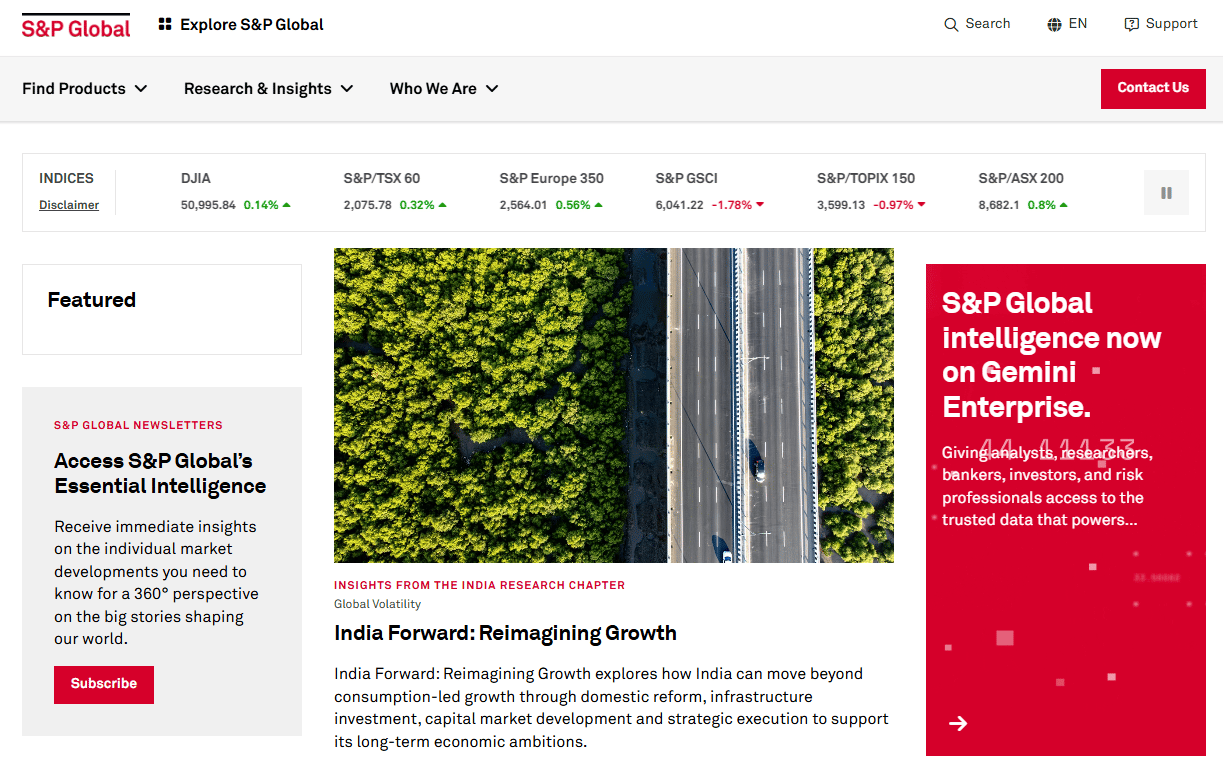Click the DJIA green up arrow
This screenshot has width=1223, height=766.
tap(286, 205)
